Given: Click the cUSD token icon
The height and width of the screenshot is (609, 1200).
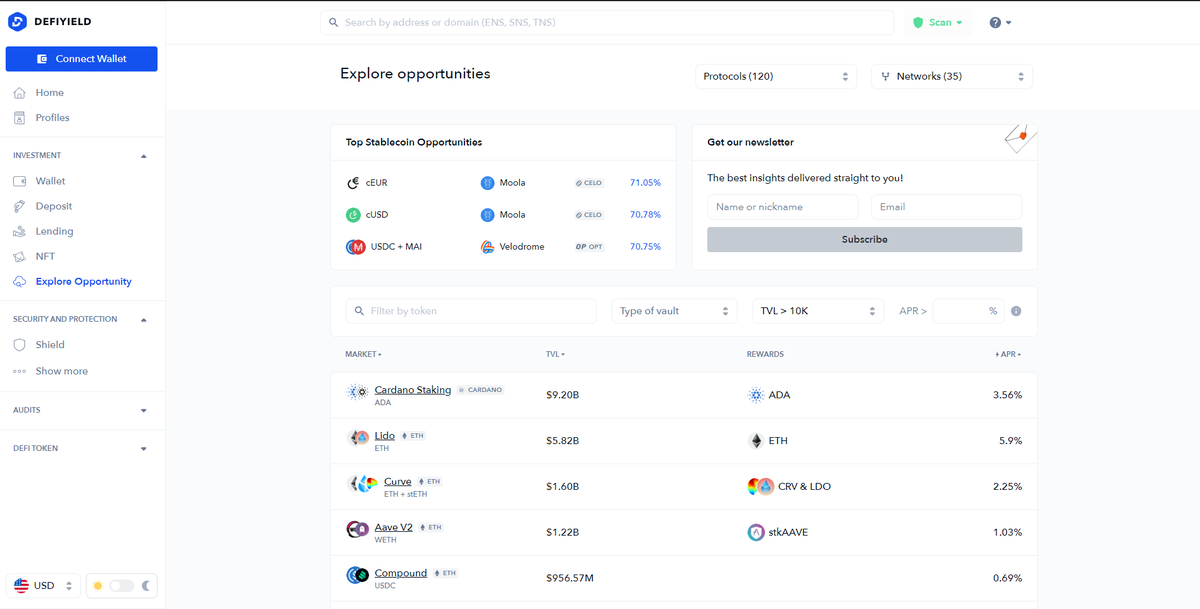Looking at the screenshot, I should pyautogui.click(x=353, y=215).
